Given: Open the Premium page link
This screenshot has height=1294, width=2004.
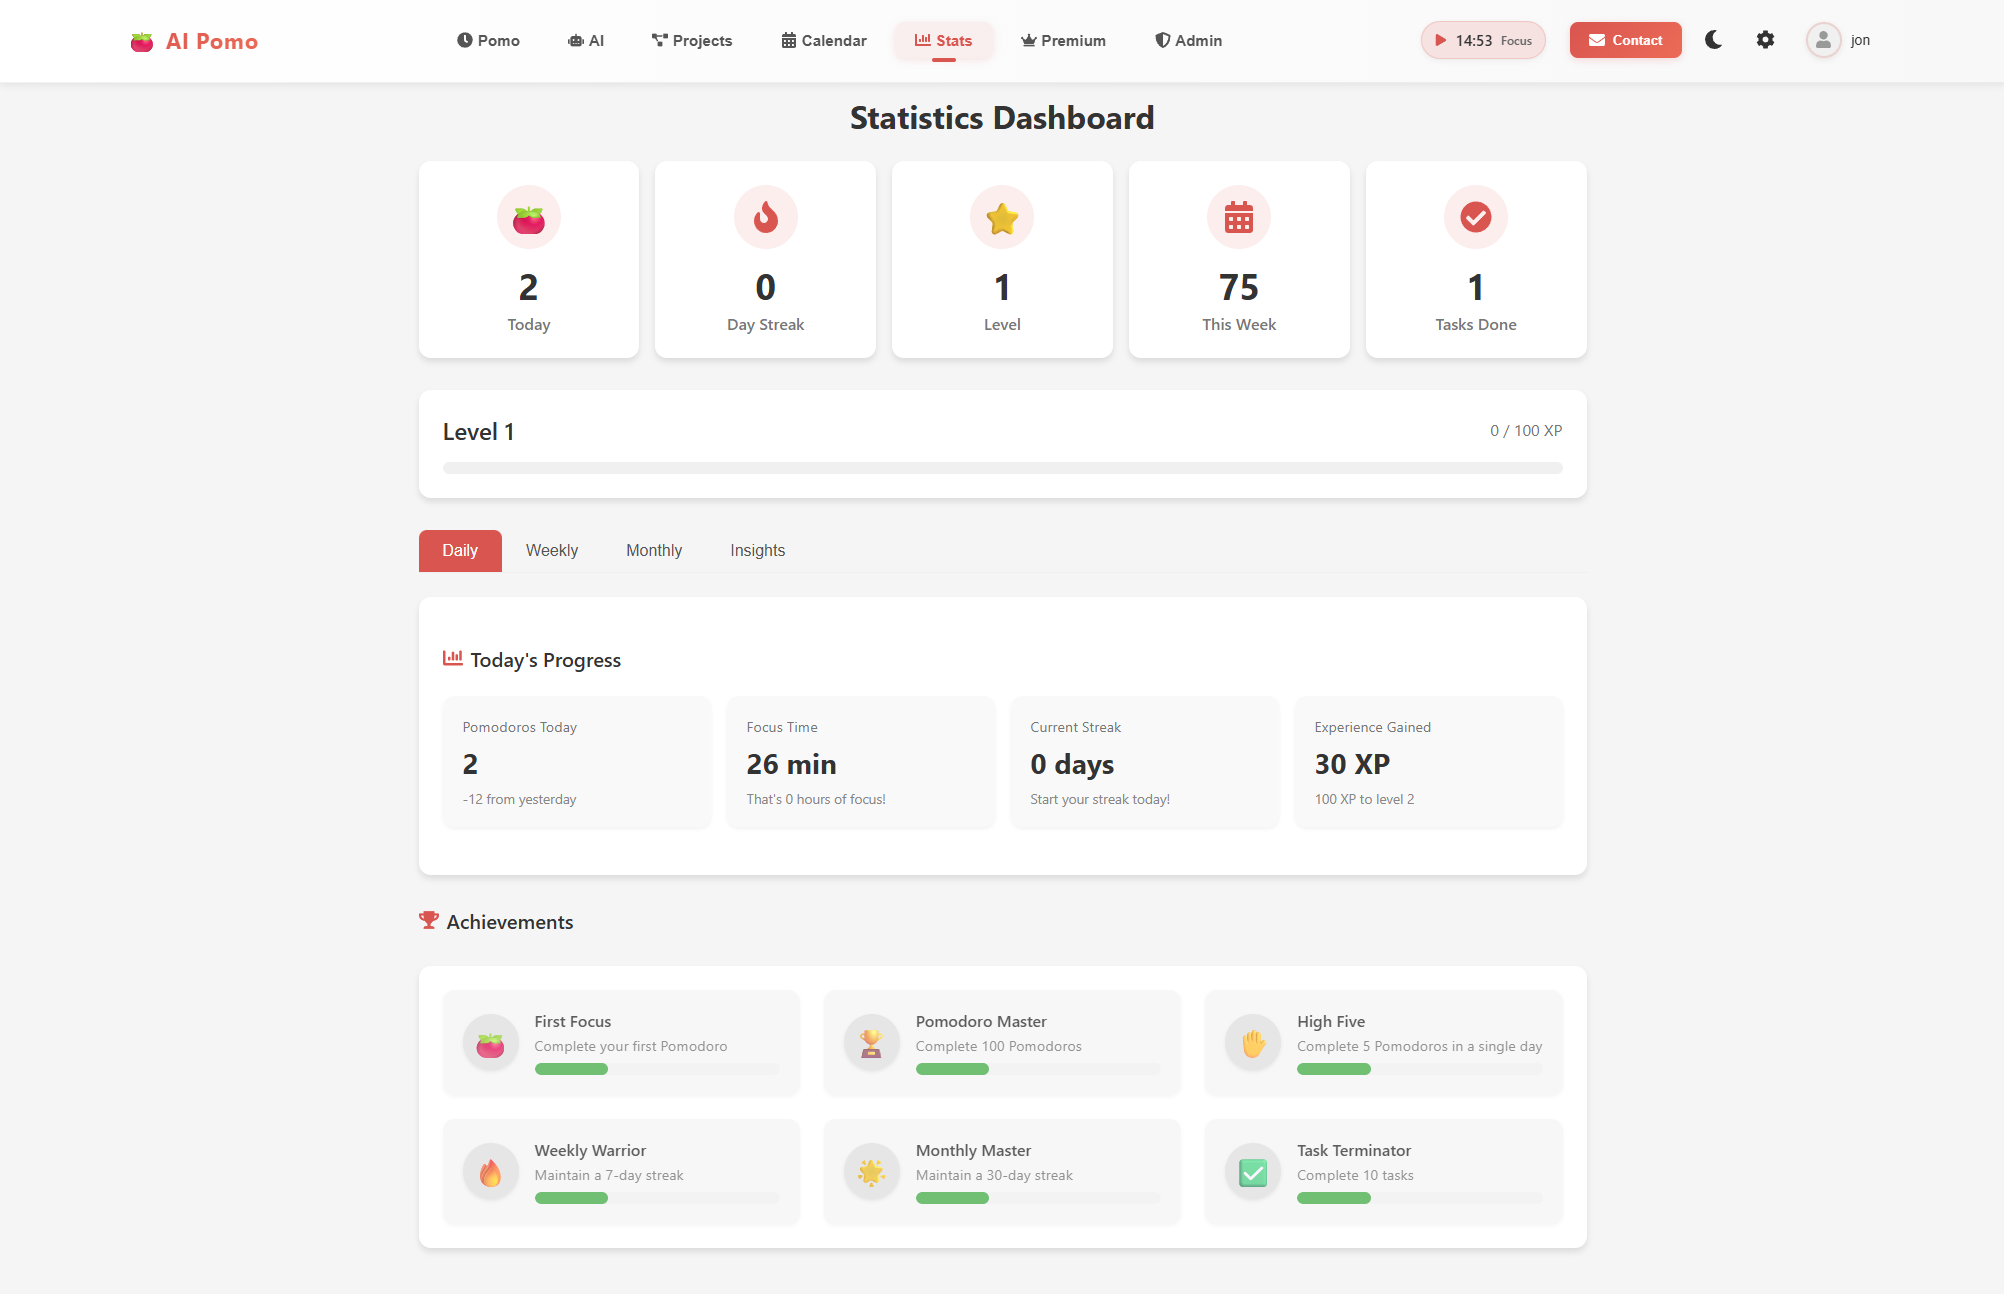Looking at the screenshot, I should 1063,41.
